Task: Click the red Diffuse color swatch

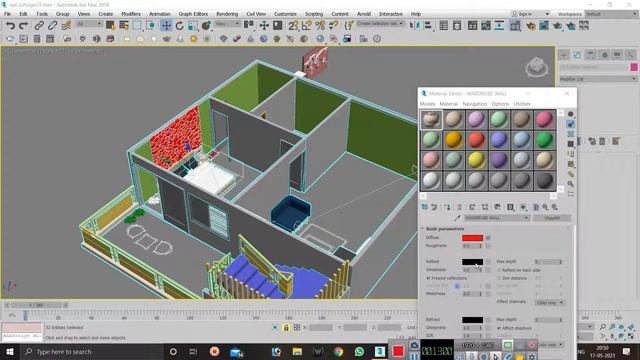Action: click(472, 238)
